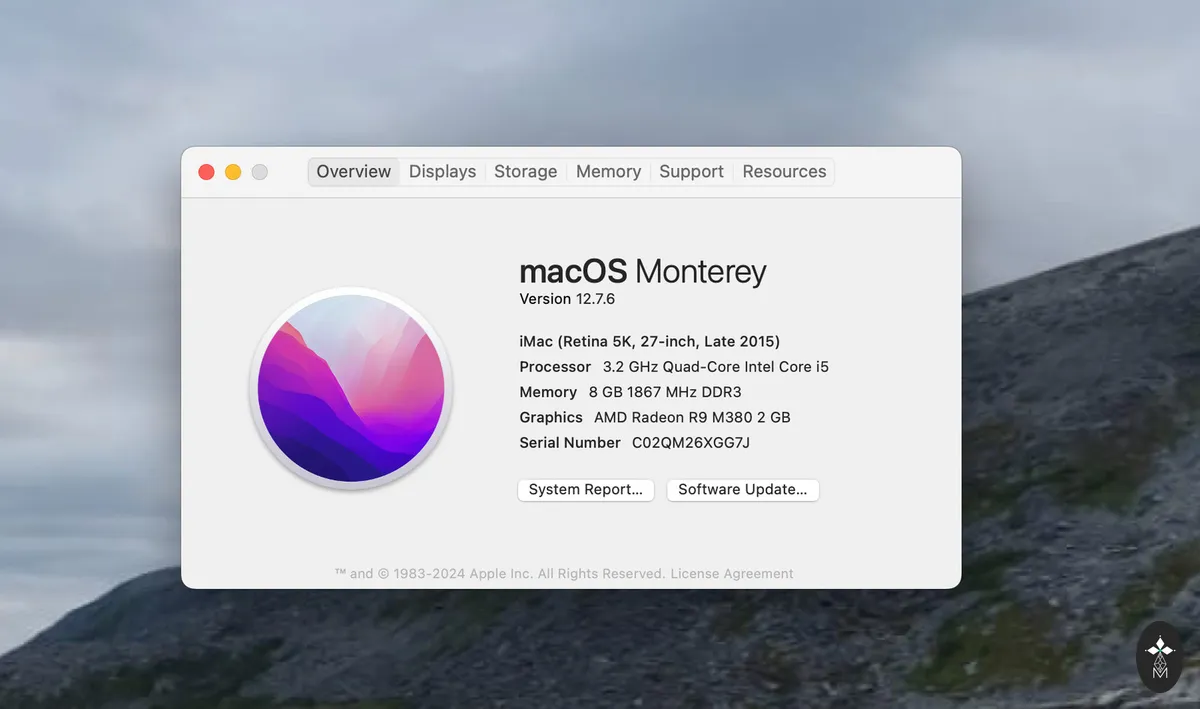Select 3.2 GHz Quad-Core Intel Core i5

(x=716, y=367)
